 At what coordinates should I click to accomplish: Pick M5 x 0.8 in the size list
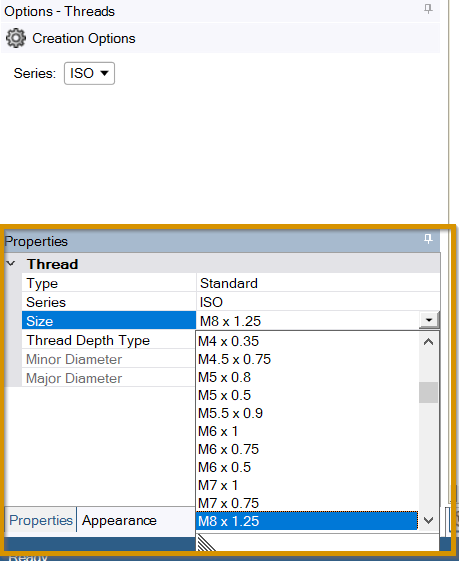pyautogui.click(x=308, y=377)
